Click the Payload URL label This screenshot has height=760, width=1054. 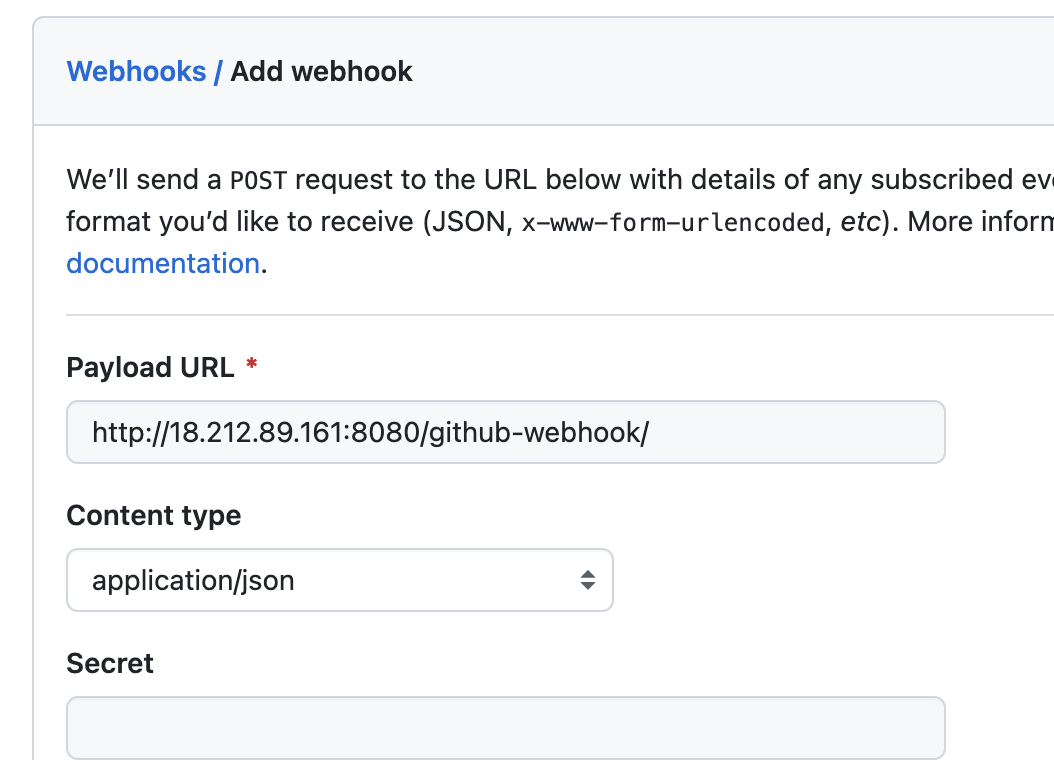pos(150,368)
